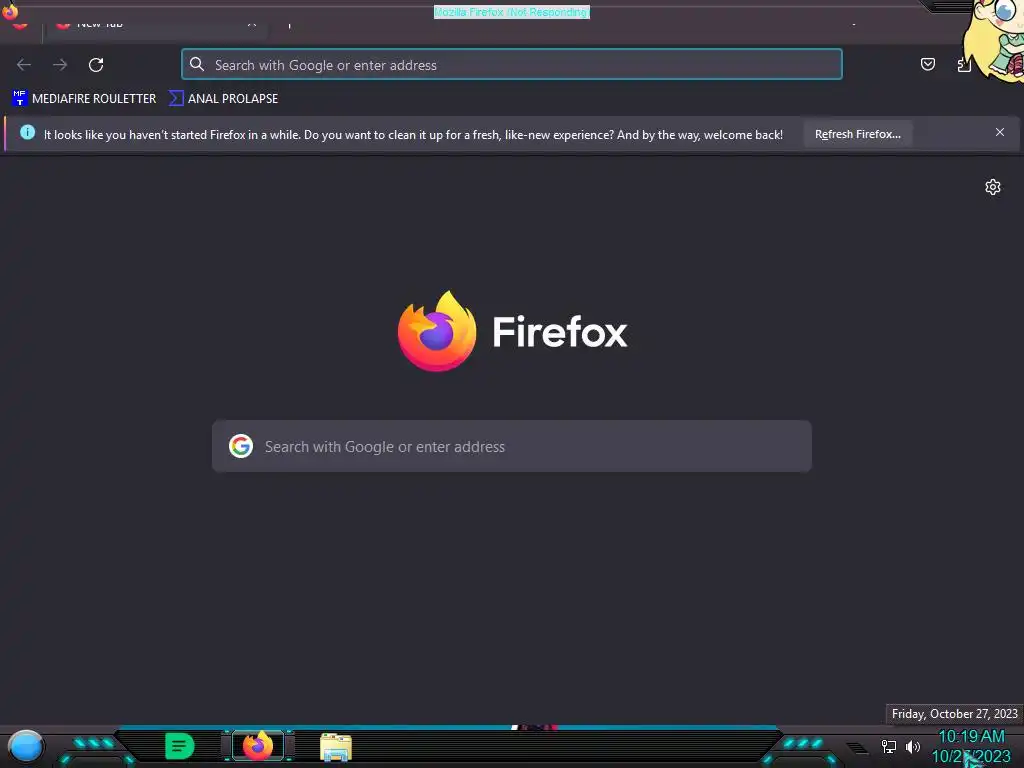Open MEDIAFIRE ROULETTER bookmark
Viewport: 1024px width, 768px height.
[84, 99]
